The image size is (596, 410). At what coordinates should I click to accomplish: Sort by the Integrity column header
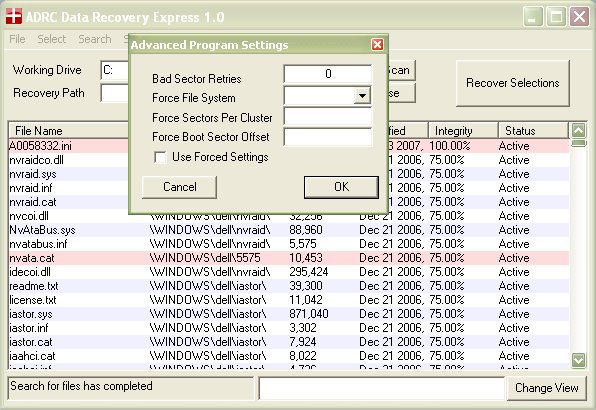click(x=463, y=131)
